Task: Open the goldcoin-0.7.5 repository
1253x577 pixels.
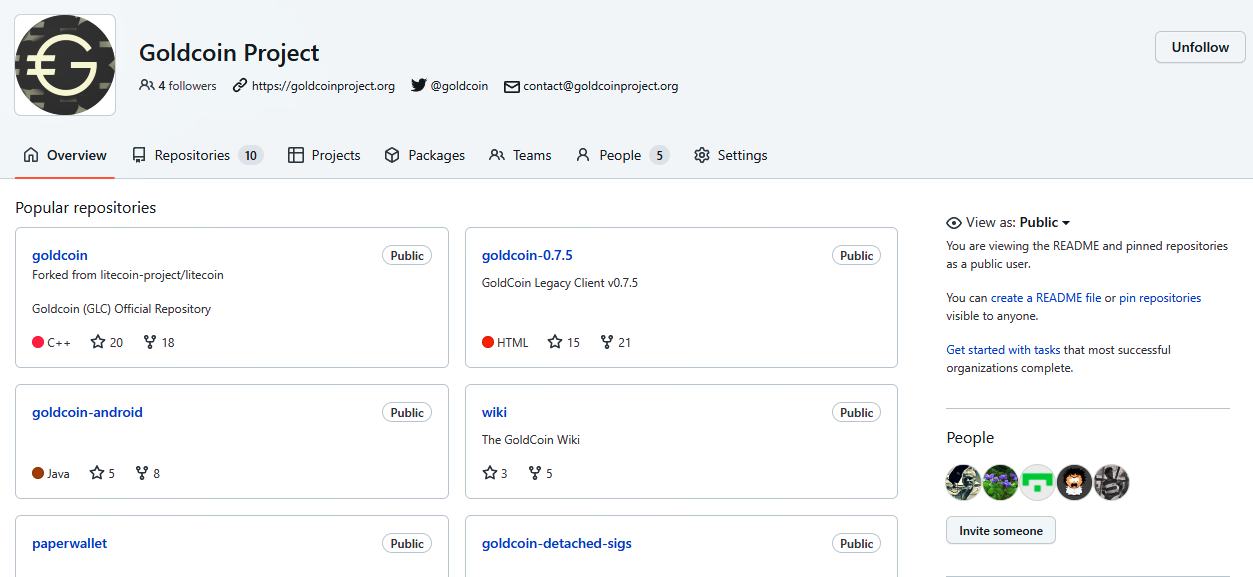Action: click(527, 255)
